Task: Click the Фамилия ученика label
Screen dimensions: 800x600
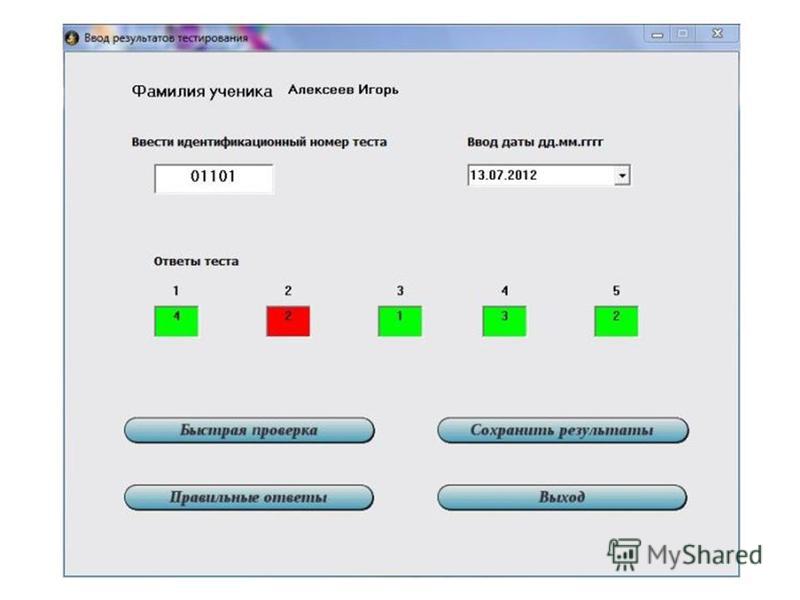Action: tap(202, 91)
